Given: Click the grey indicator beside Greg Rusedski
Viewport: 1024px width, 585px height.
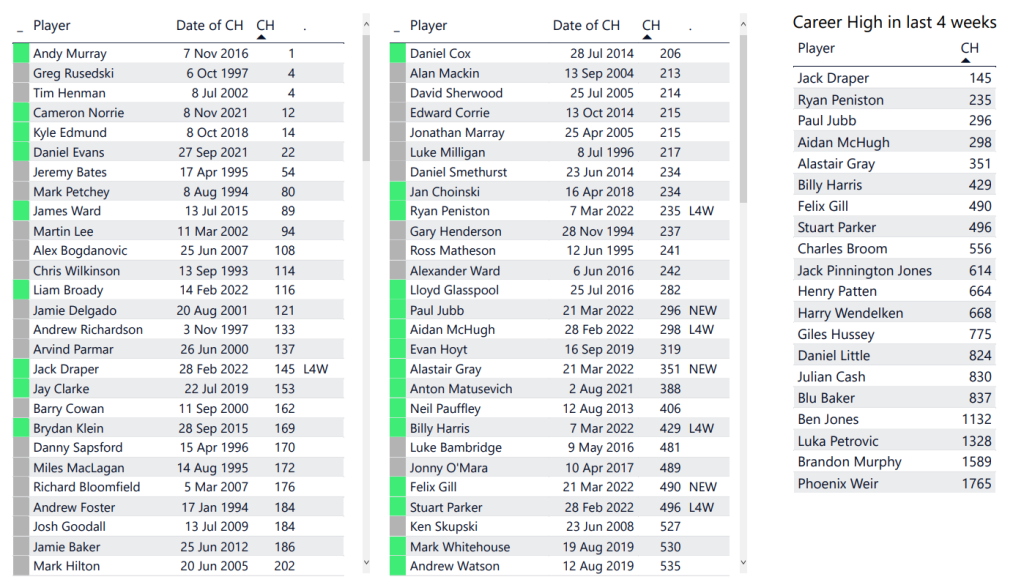Looking at the screenshot, I should [21, 73].
